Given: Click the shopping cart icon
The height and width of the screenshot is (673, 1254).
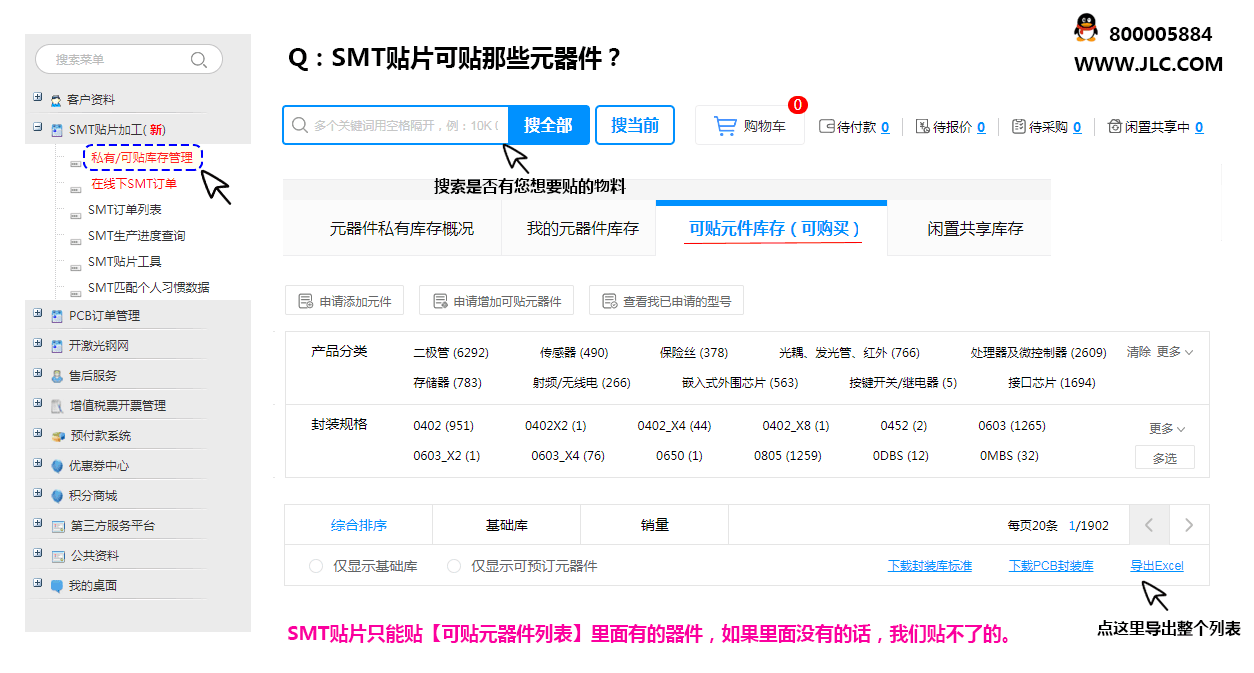Looking at the screenshot, I should 725,126.
